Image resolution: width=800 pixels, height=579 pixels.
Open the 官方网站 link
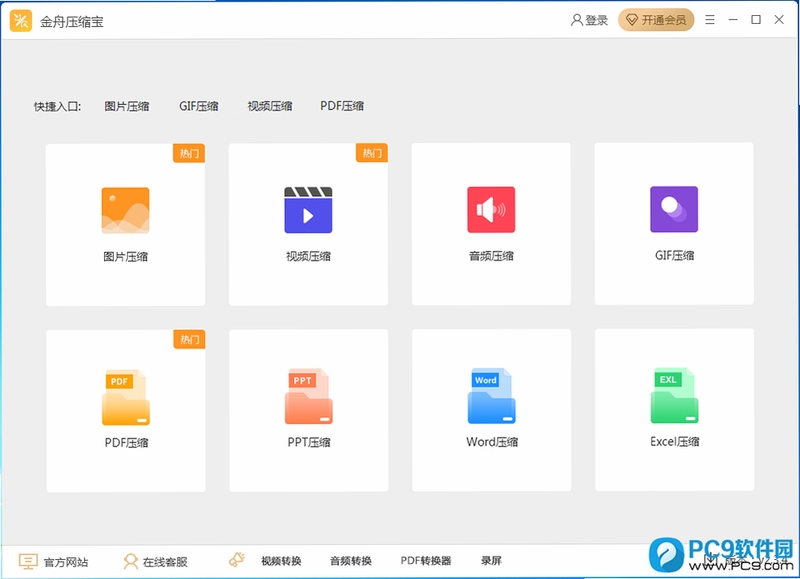[x=66, y=562]
